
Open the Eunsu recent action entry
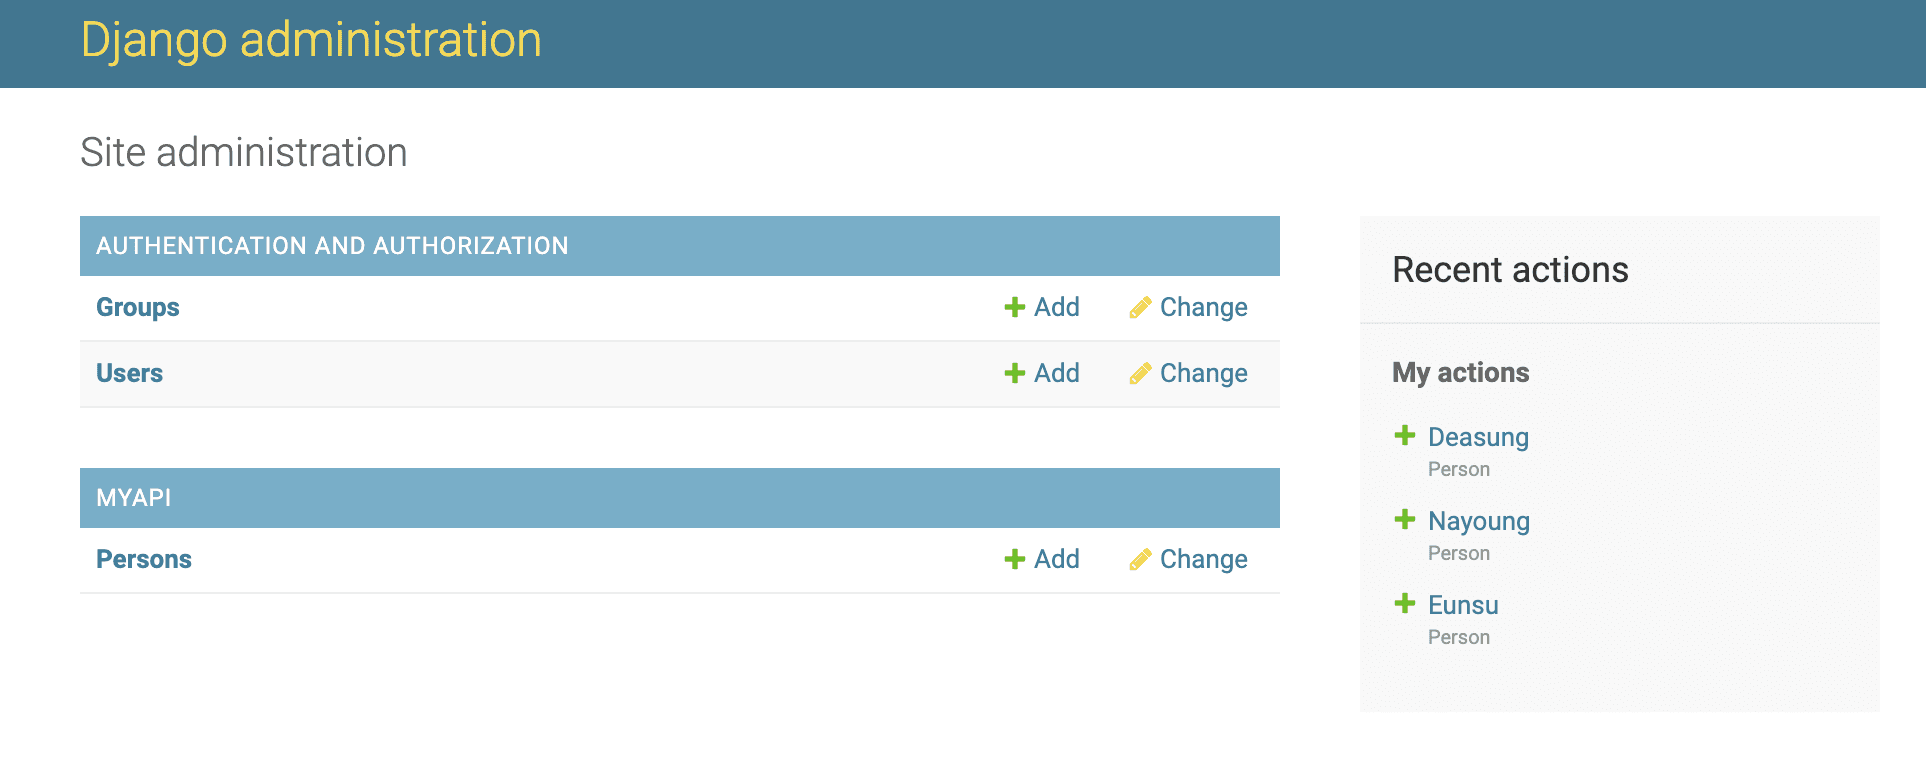point(1463,605)
